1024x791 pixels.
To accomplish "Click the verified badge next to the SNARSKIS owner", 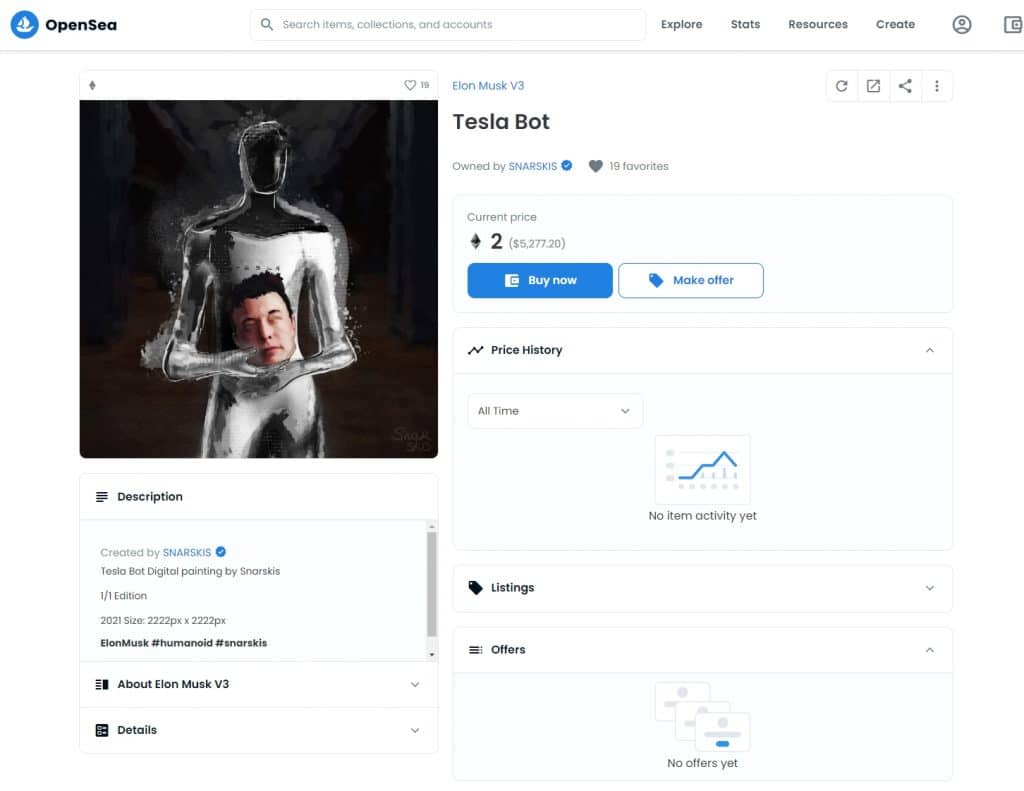I will pos(567,166).
